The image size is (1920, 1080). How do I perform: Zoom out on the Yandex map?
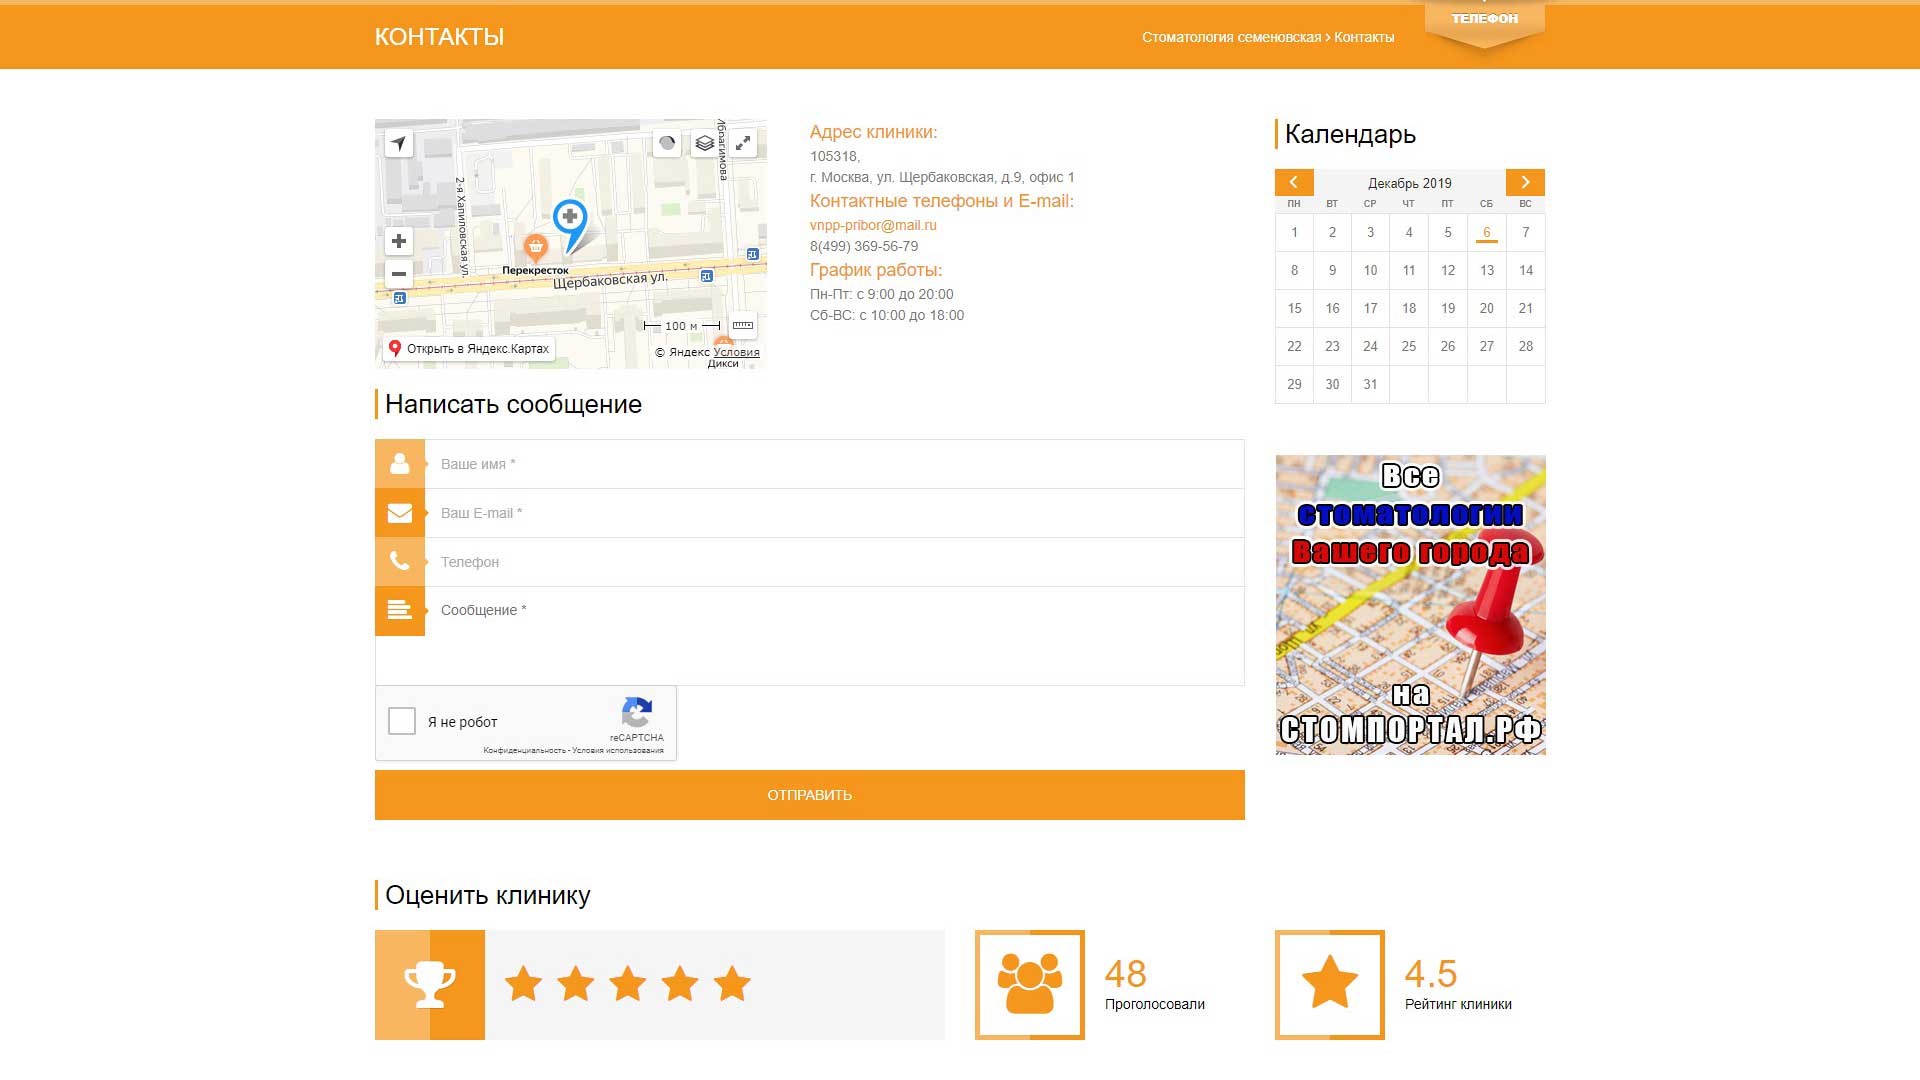pos(399,274)
